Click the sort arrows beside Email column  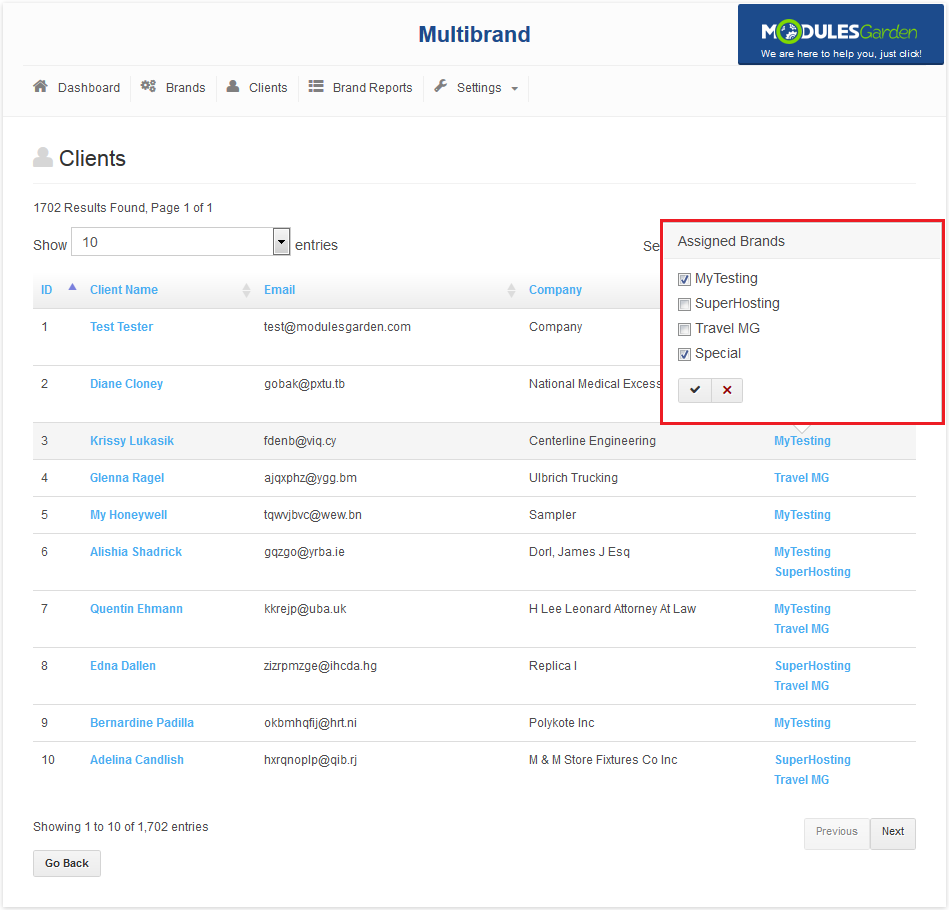511,290
